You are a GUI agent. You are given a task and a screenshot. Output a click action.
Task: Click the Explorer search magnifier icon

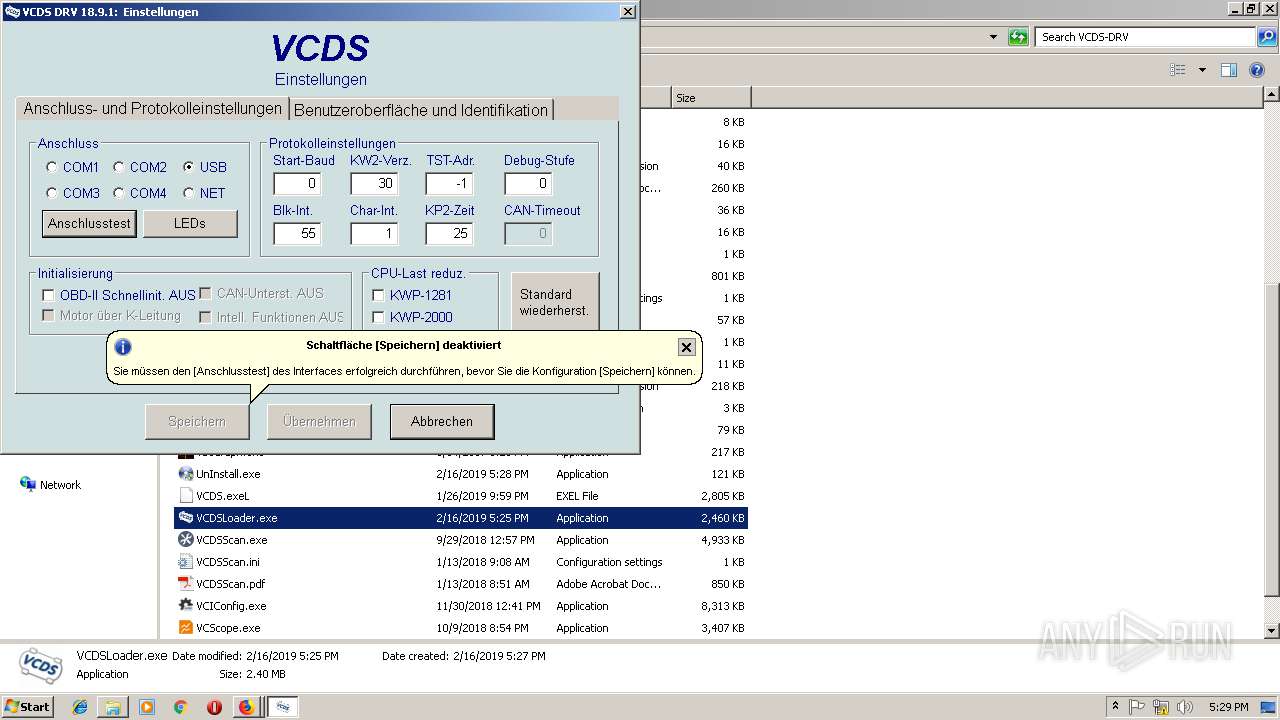1266,37
